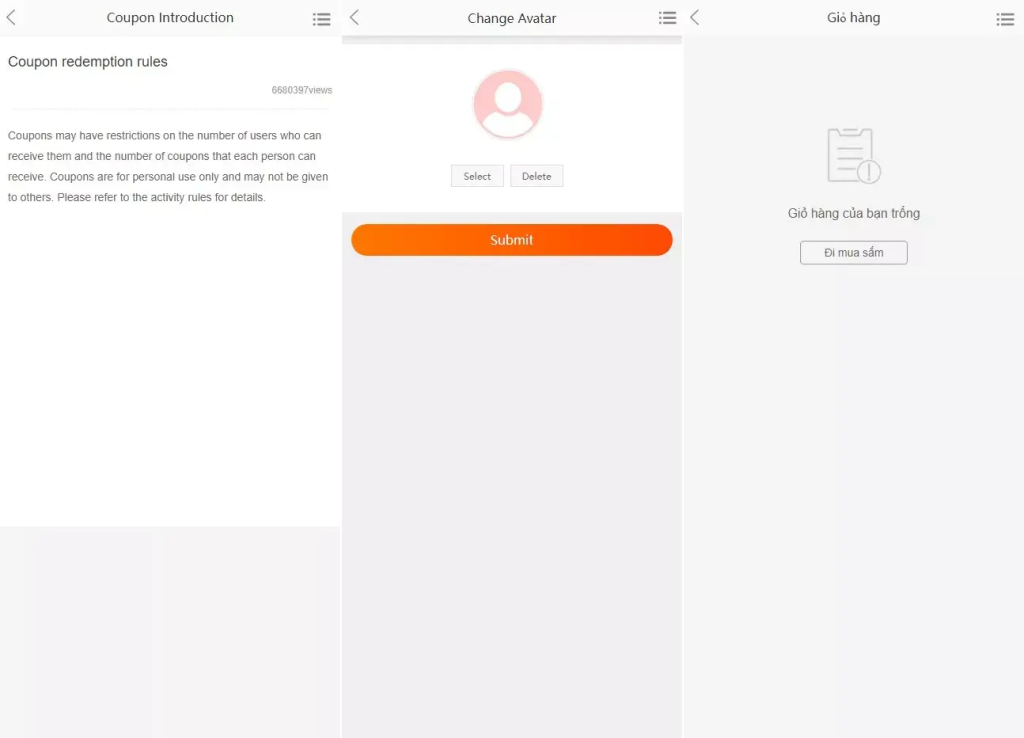This screenshot has height=738, width=1024.
Task: Click the Đi mua sắm button
Action: [854, 253]
